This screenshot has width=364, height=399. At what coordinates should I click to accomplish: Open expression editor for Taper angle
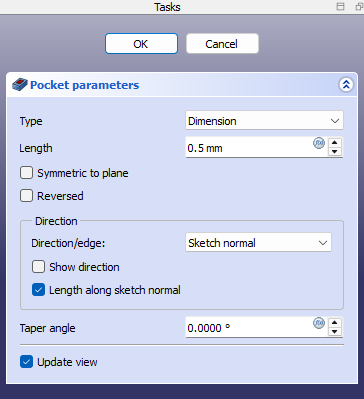point(319,323)
